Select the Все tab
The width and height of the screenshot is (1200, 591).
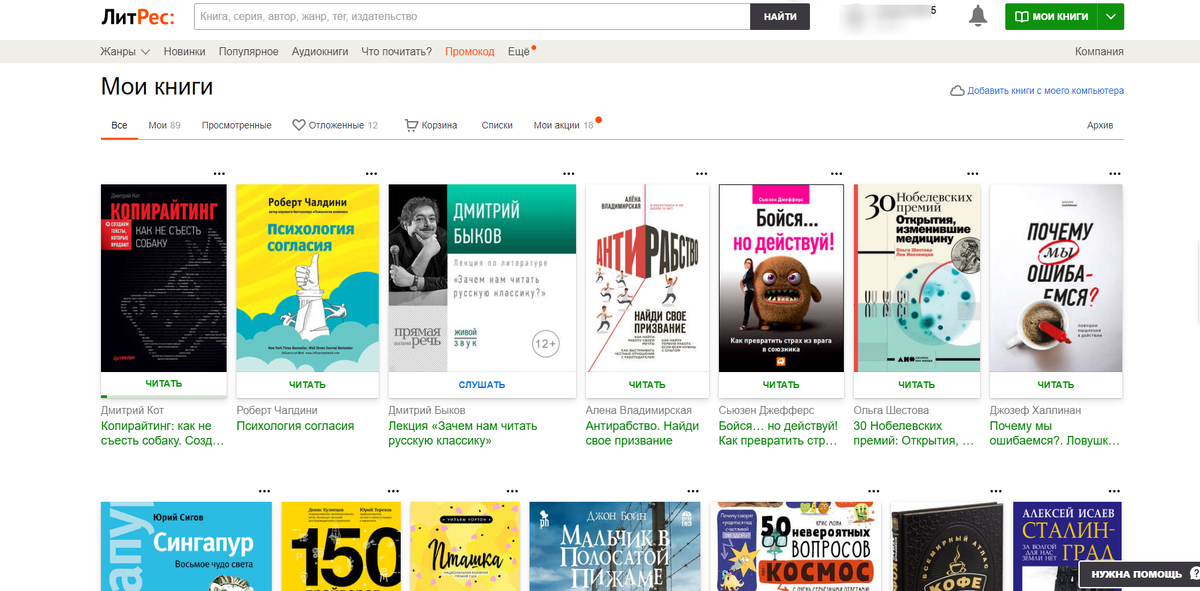(x=119, y=125)
